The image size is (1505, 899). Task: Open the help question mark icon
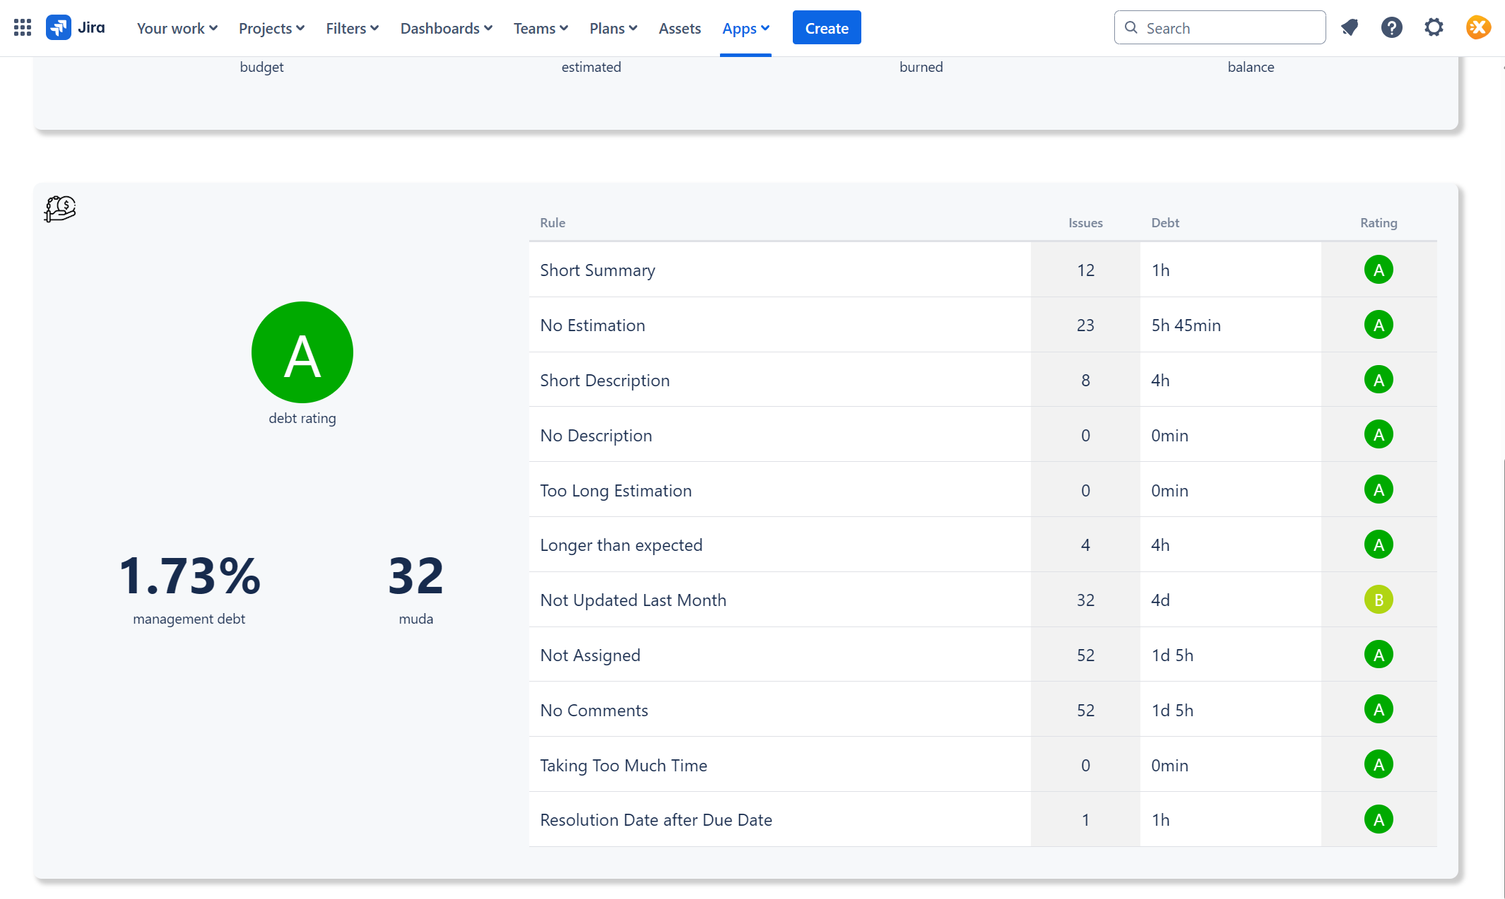coord(1391,28)
